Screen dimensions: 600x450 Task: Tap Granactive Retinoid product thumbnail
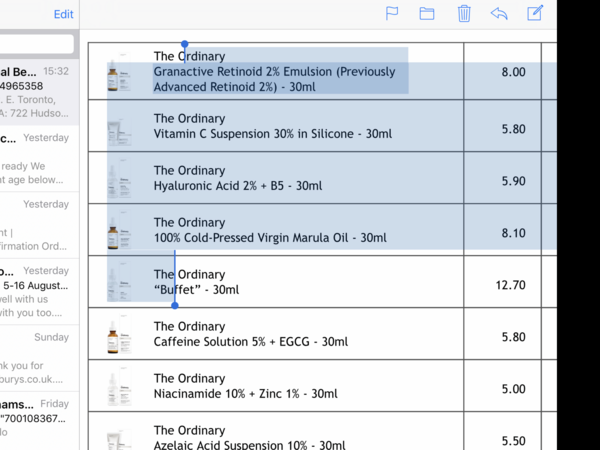tap(119, 72)
